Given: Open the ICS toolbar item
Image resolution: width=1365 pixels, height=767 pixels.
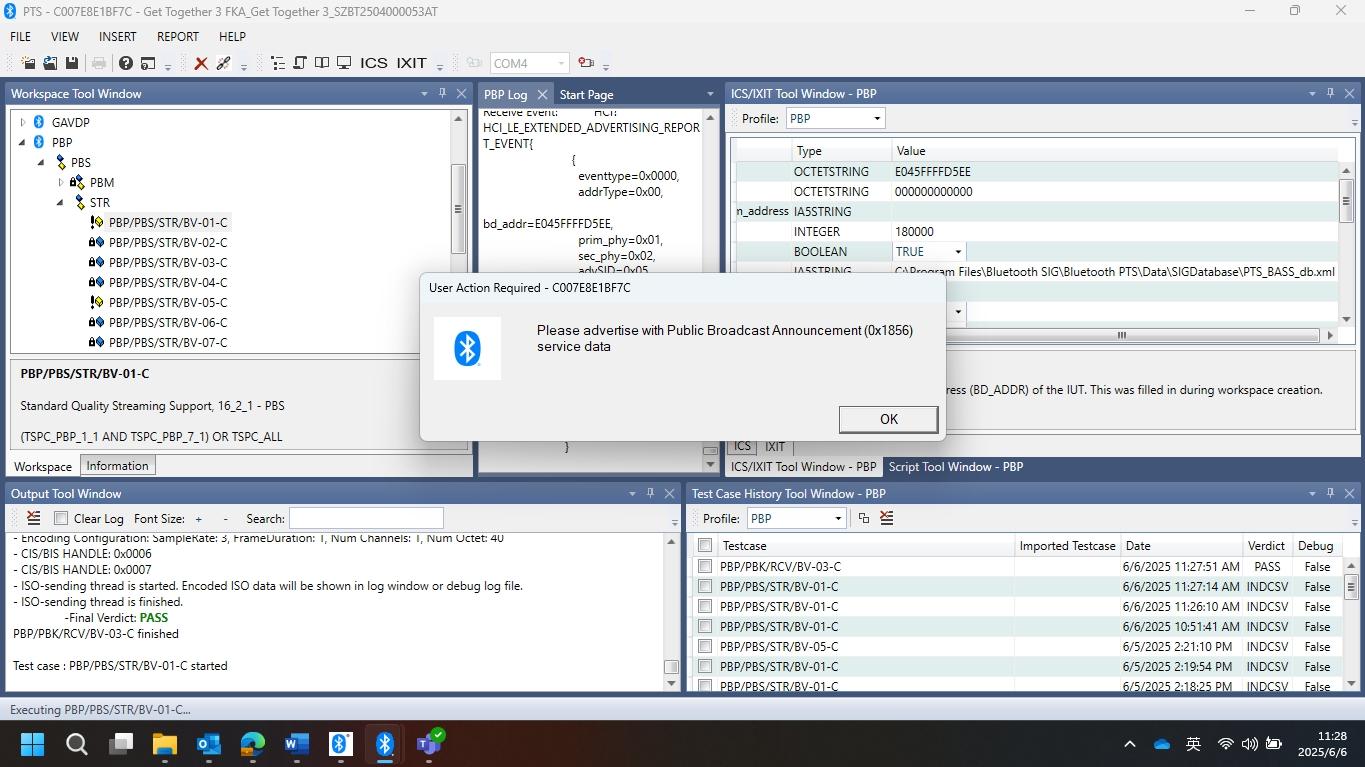Looking at the screenshot, I should [x=374, y=63].
